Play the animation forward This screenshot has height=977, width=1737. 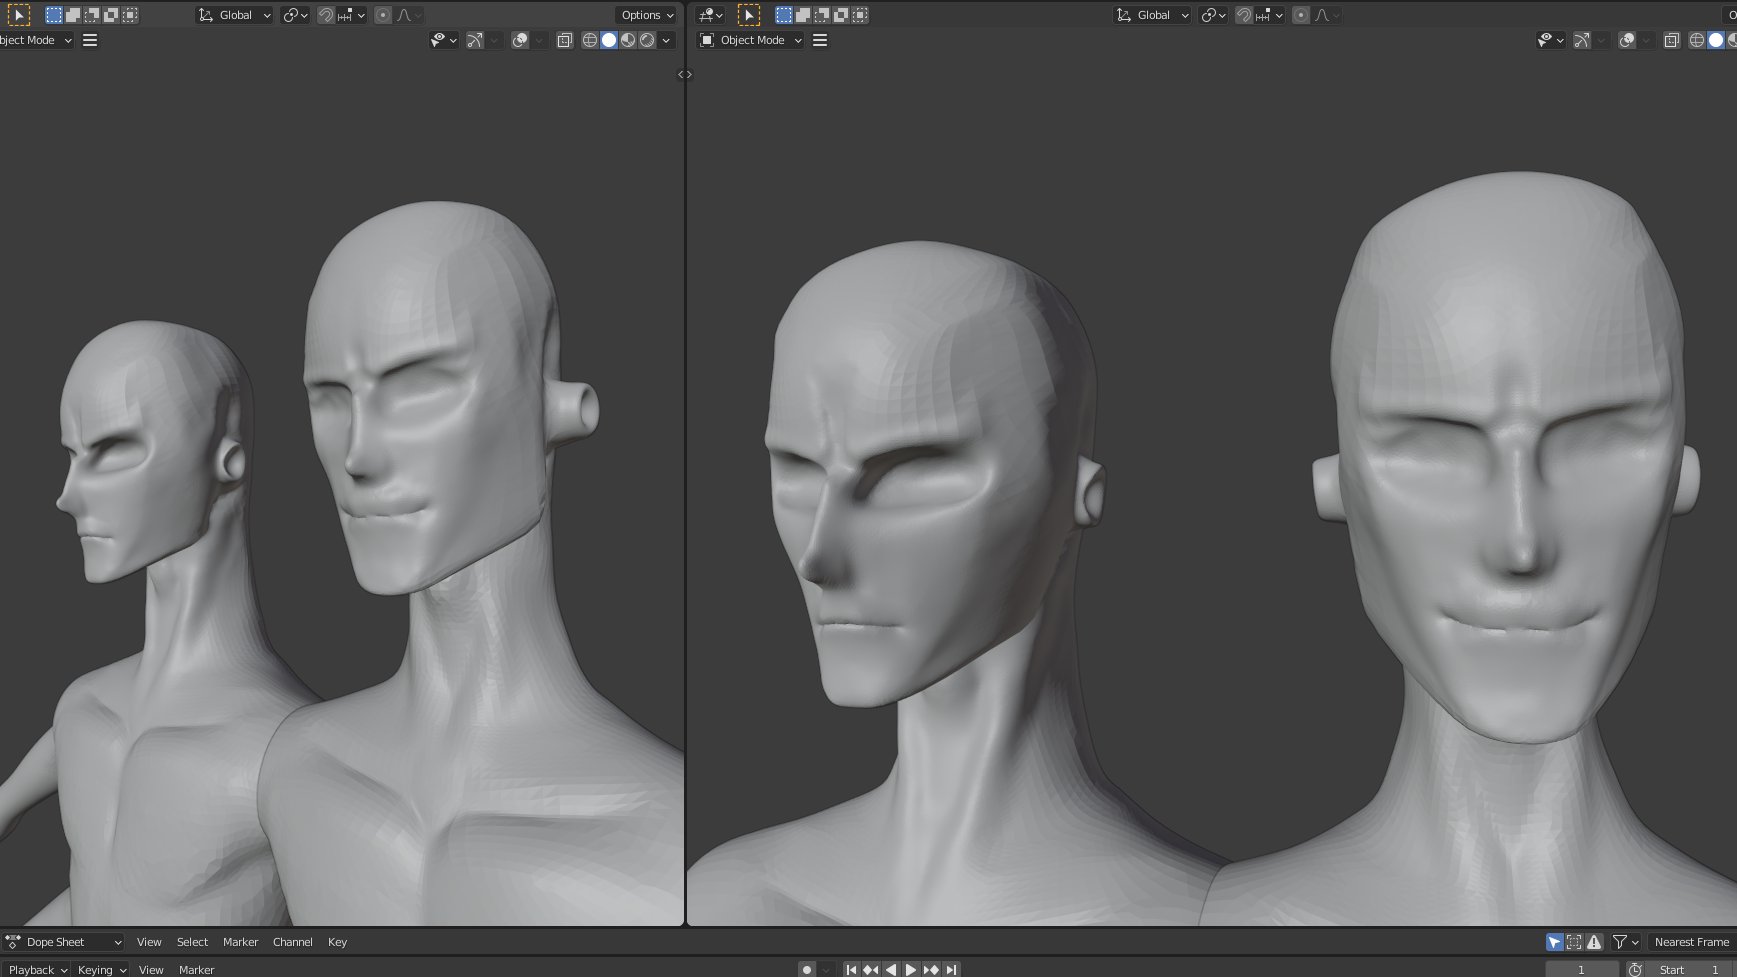(911, 969)
